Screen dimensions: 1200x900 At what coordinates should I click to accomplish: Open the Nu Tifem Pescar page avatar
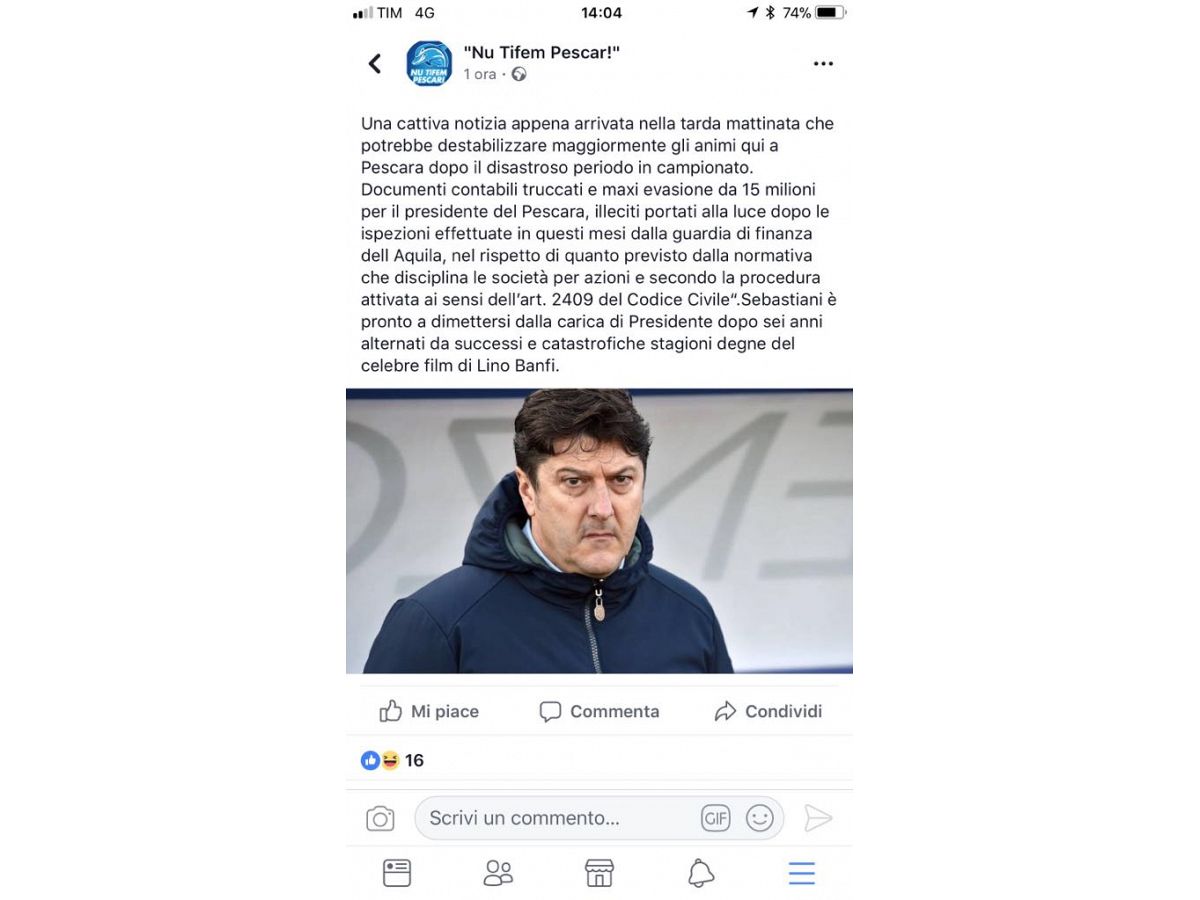(x=429, y=64)
